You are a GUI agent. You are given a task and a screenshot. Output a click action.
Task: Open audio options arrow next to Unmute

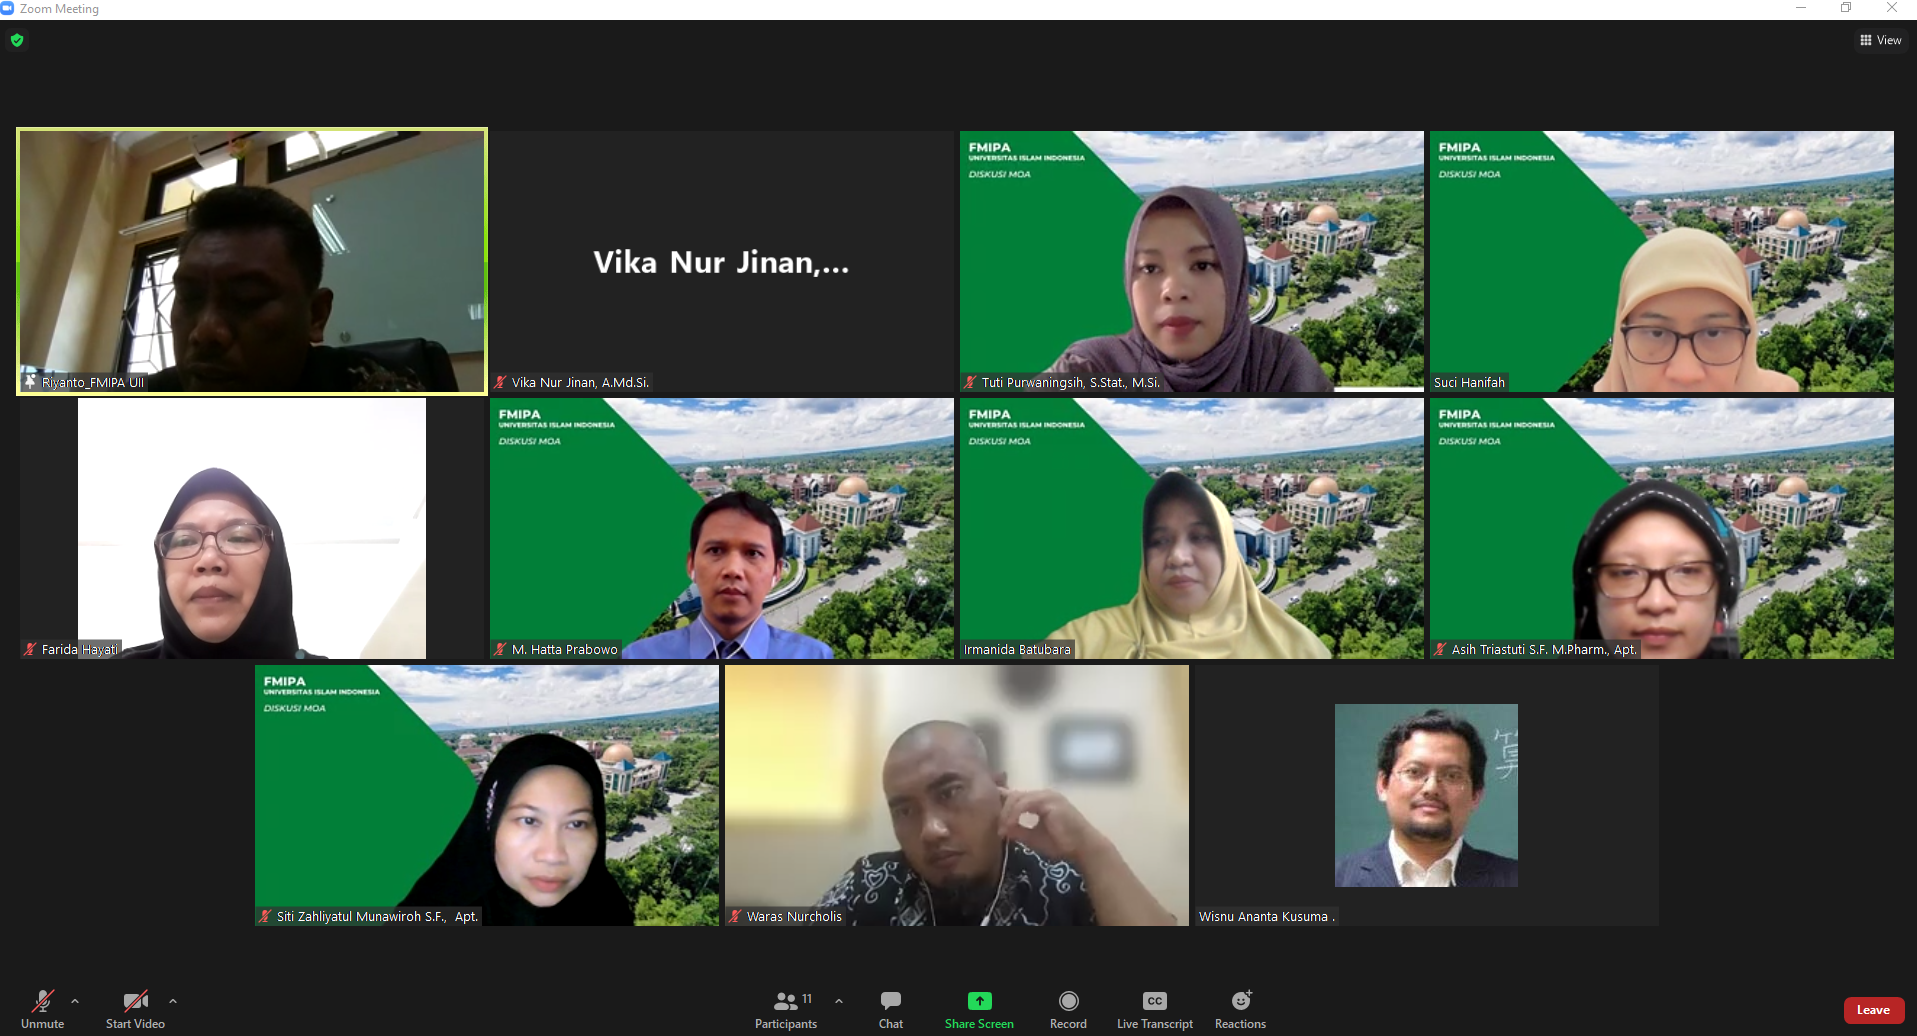point(75,1001)
